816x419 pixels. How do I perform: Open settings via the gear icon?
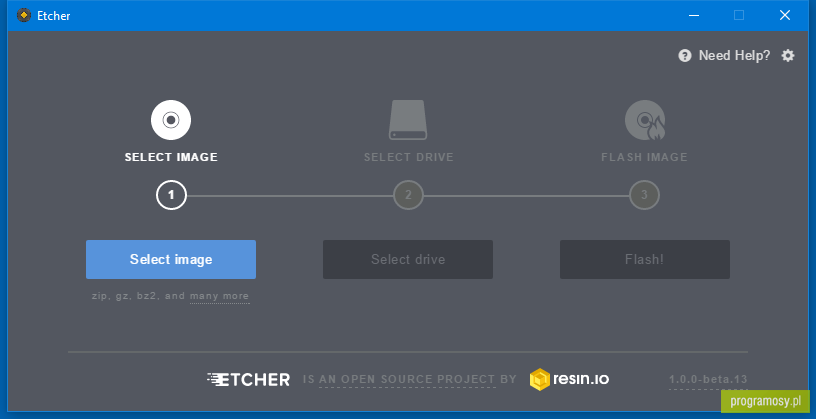(788, 56)
